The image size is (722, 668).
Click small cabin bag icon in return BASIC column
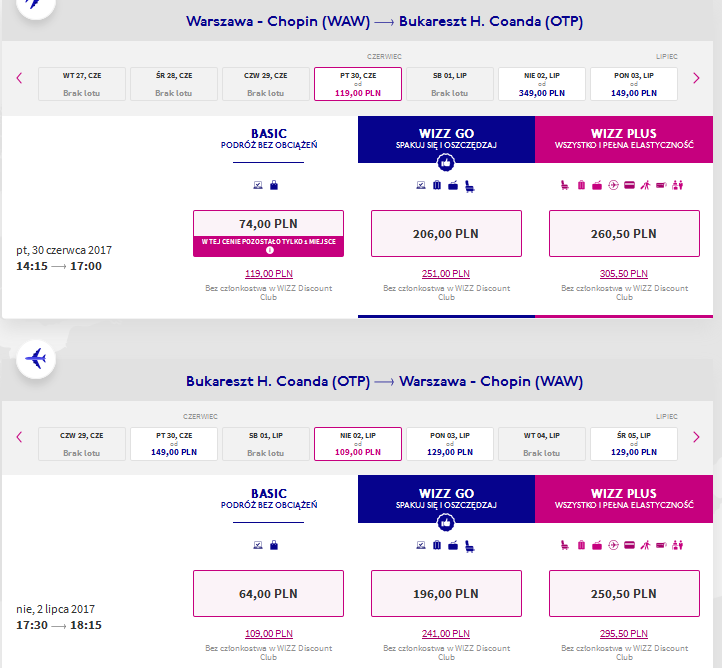click(x=274, y=545)
